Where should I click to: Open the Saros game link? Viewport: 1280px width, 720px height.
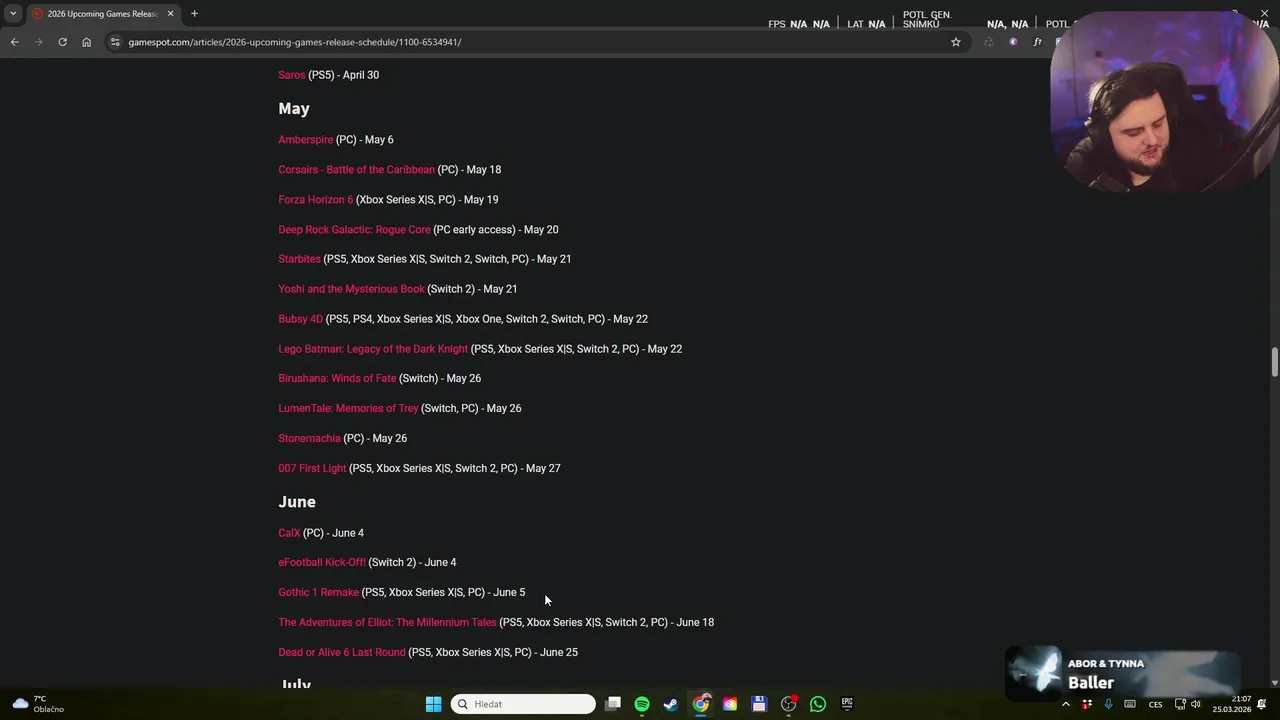coord(292,75)
